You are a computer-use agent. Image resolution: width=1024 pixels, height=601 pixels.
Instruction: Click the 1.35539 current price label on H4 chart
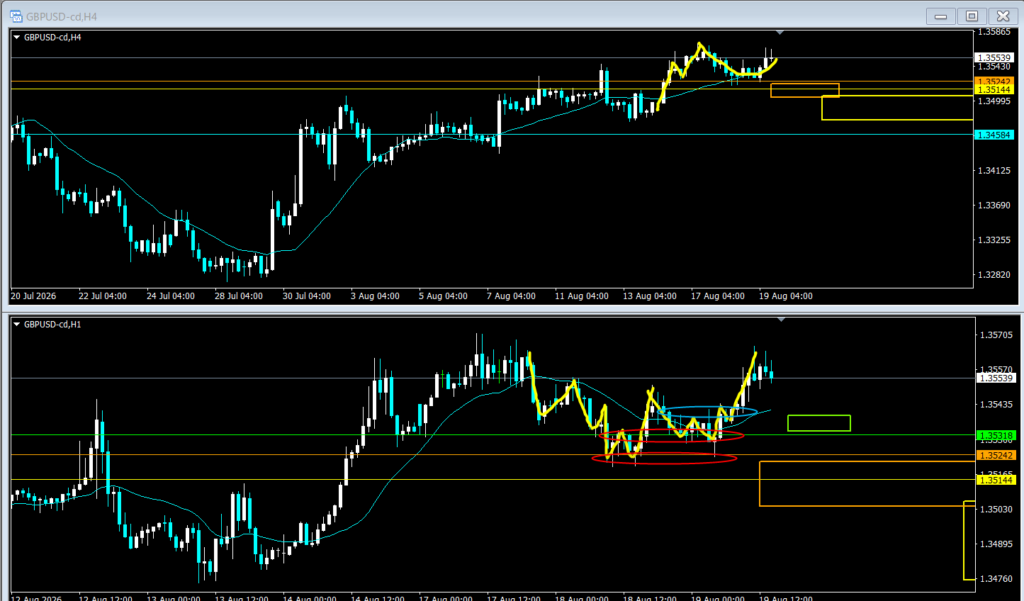[x=994, y=57]
